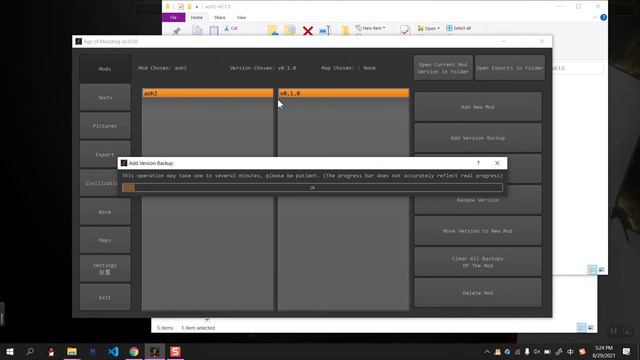The height and width of the screenshot is (360, 640).
Task: Click the volume icon in system tray
Action: (537, 352)
